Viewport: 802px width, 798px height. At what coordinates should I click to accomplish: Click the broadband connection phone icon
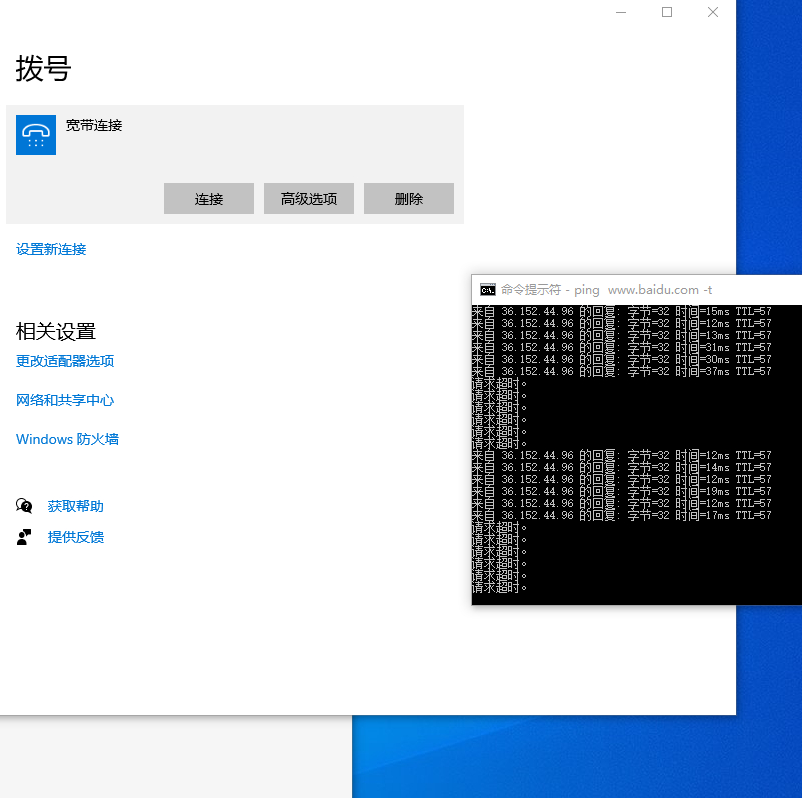pos(36,135)
